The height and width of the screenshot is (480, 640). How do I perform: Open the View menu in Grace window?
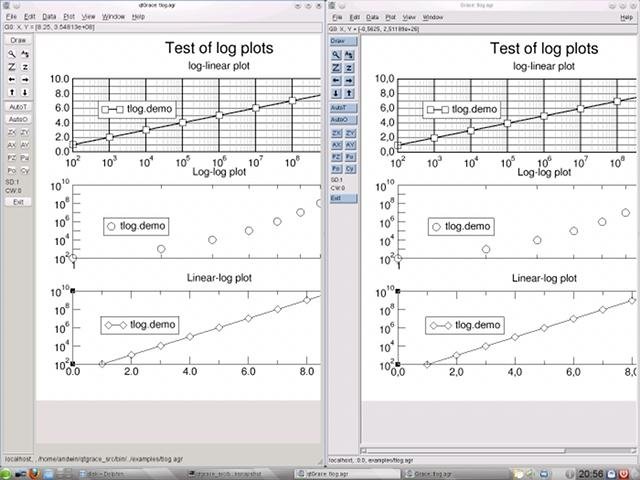[409, 17]
